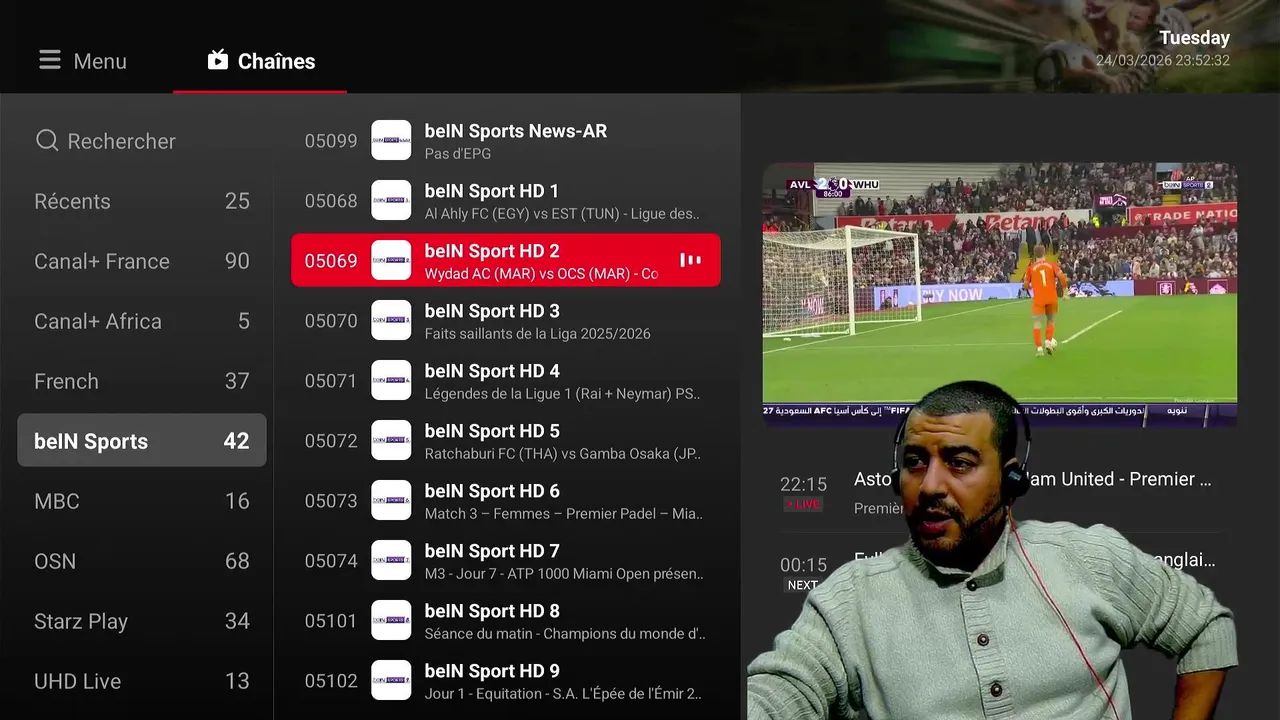
Task: Click channel number 05069
Action: coord(331,261)
